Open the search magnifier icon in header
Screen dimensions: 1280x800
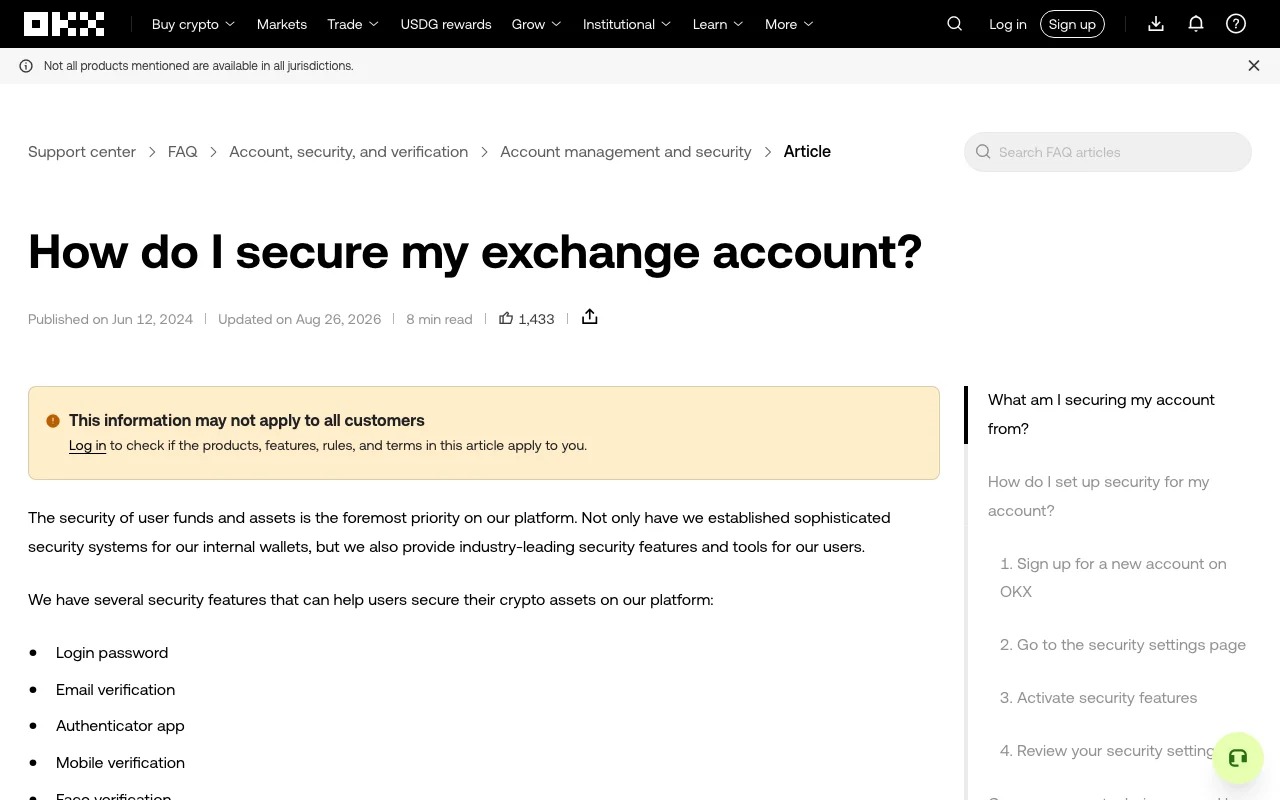click(955, 24)
